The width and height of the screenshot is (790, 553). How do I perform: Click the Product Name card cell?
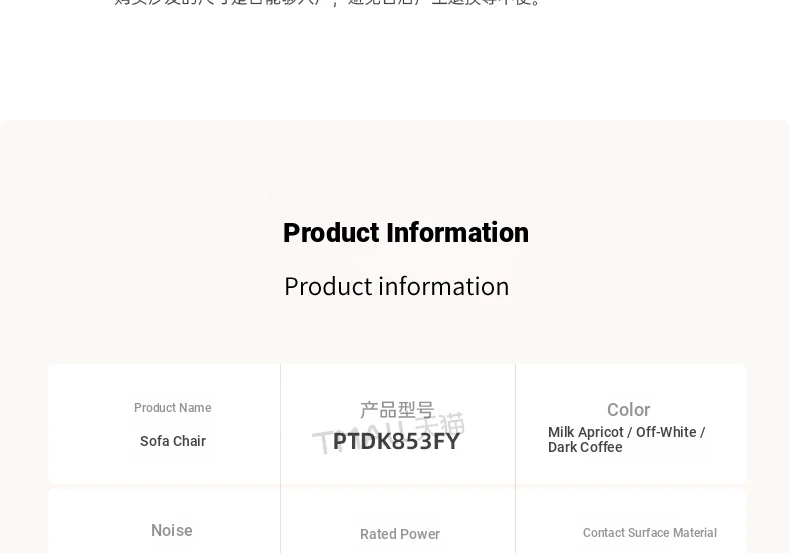coord(164,424)
